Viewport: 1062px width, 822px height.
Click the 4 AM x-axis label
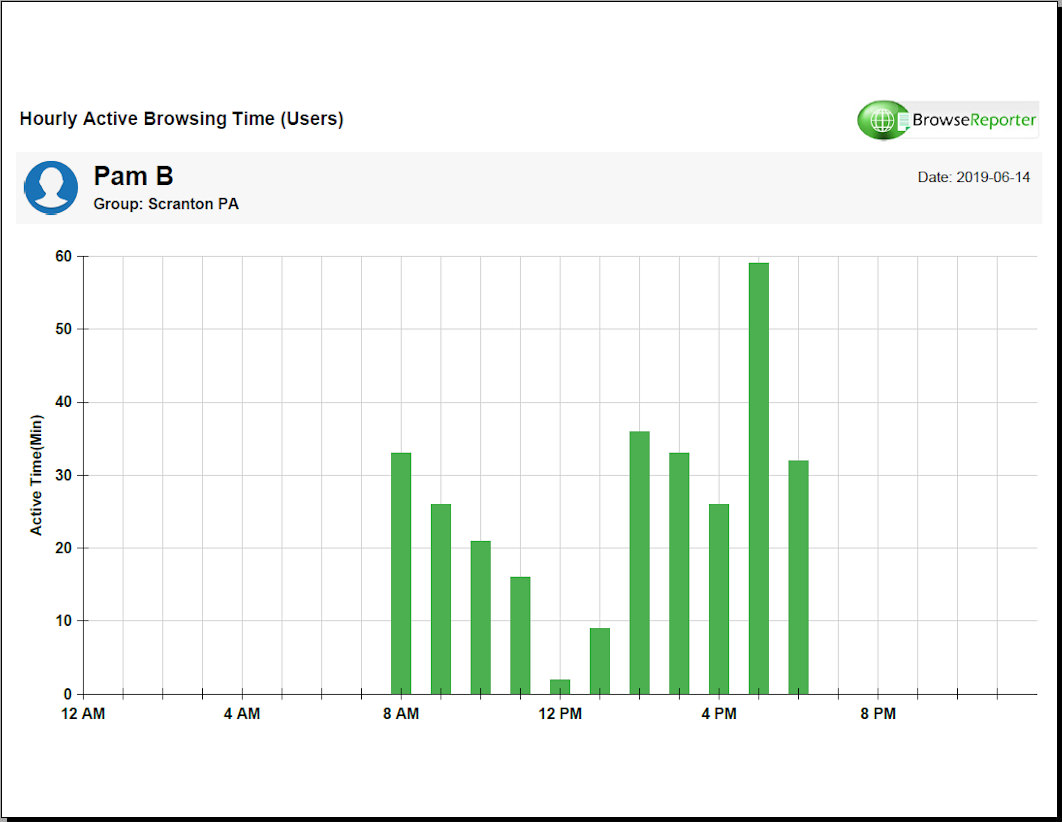point(242,714)
